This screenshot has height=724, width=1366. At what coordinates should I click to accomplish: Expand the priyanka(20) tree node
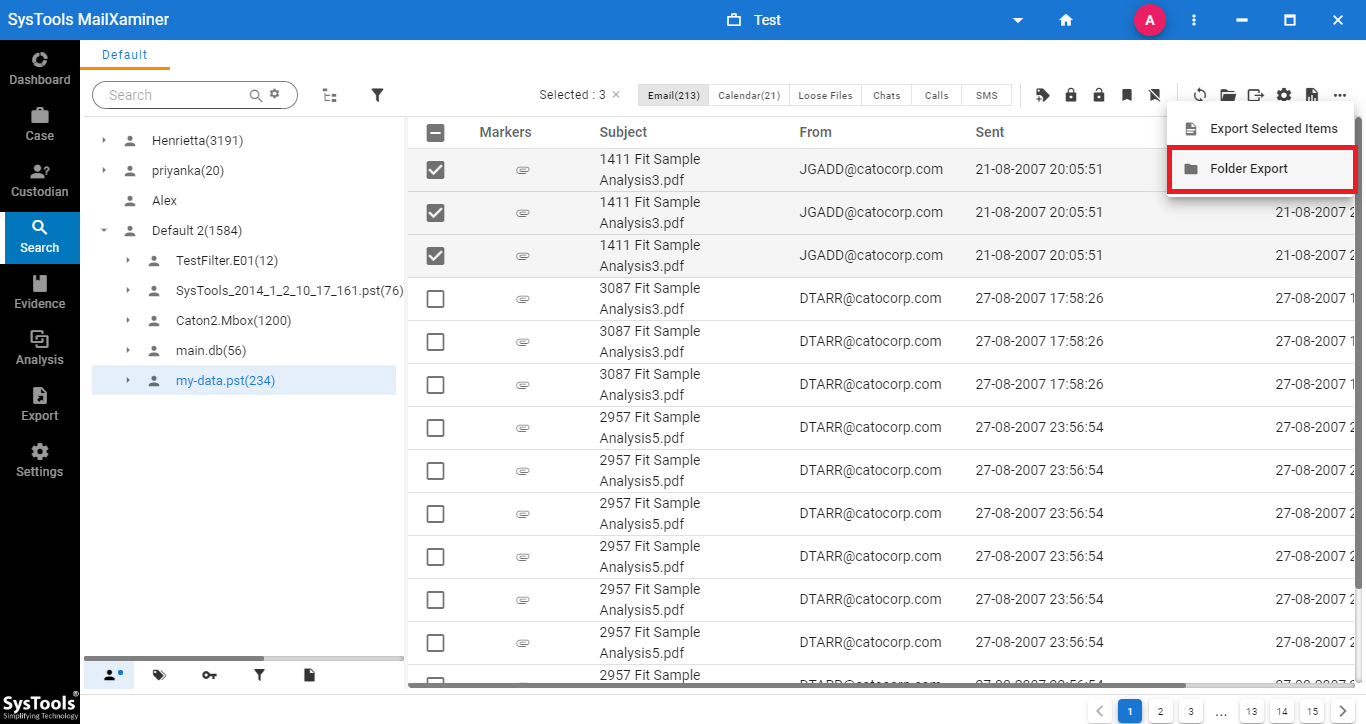pos(104,171)
